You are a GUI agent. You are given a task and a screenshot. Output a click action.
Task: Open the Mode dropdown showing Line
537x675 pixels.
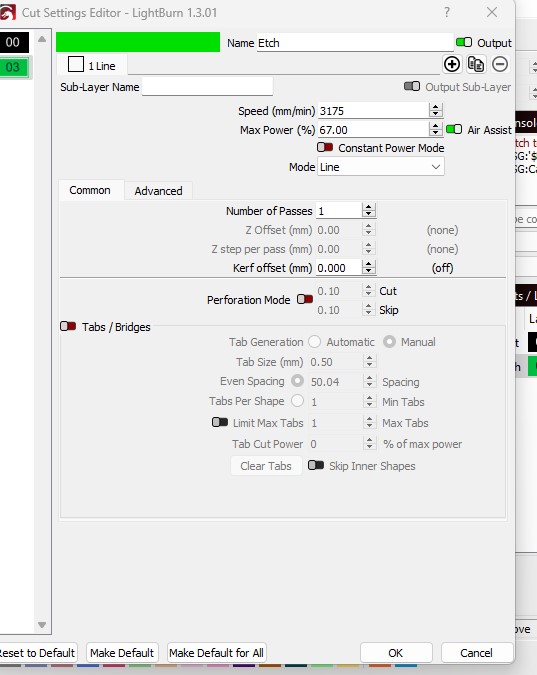[x=381, y=167]
